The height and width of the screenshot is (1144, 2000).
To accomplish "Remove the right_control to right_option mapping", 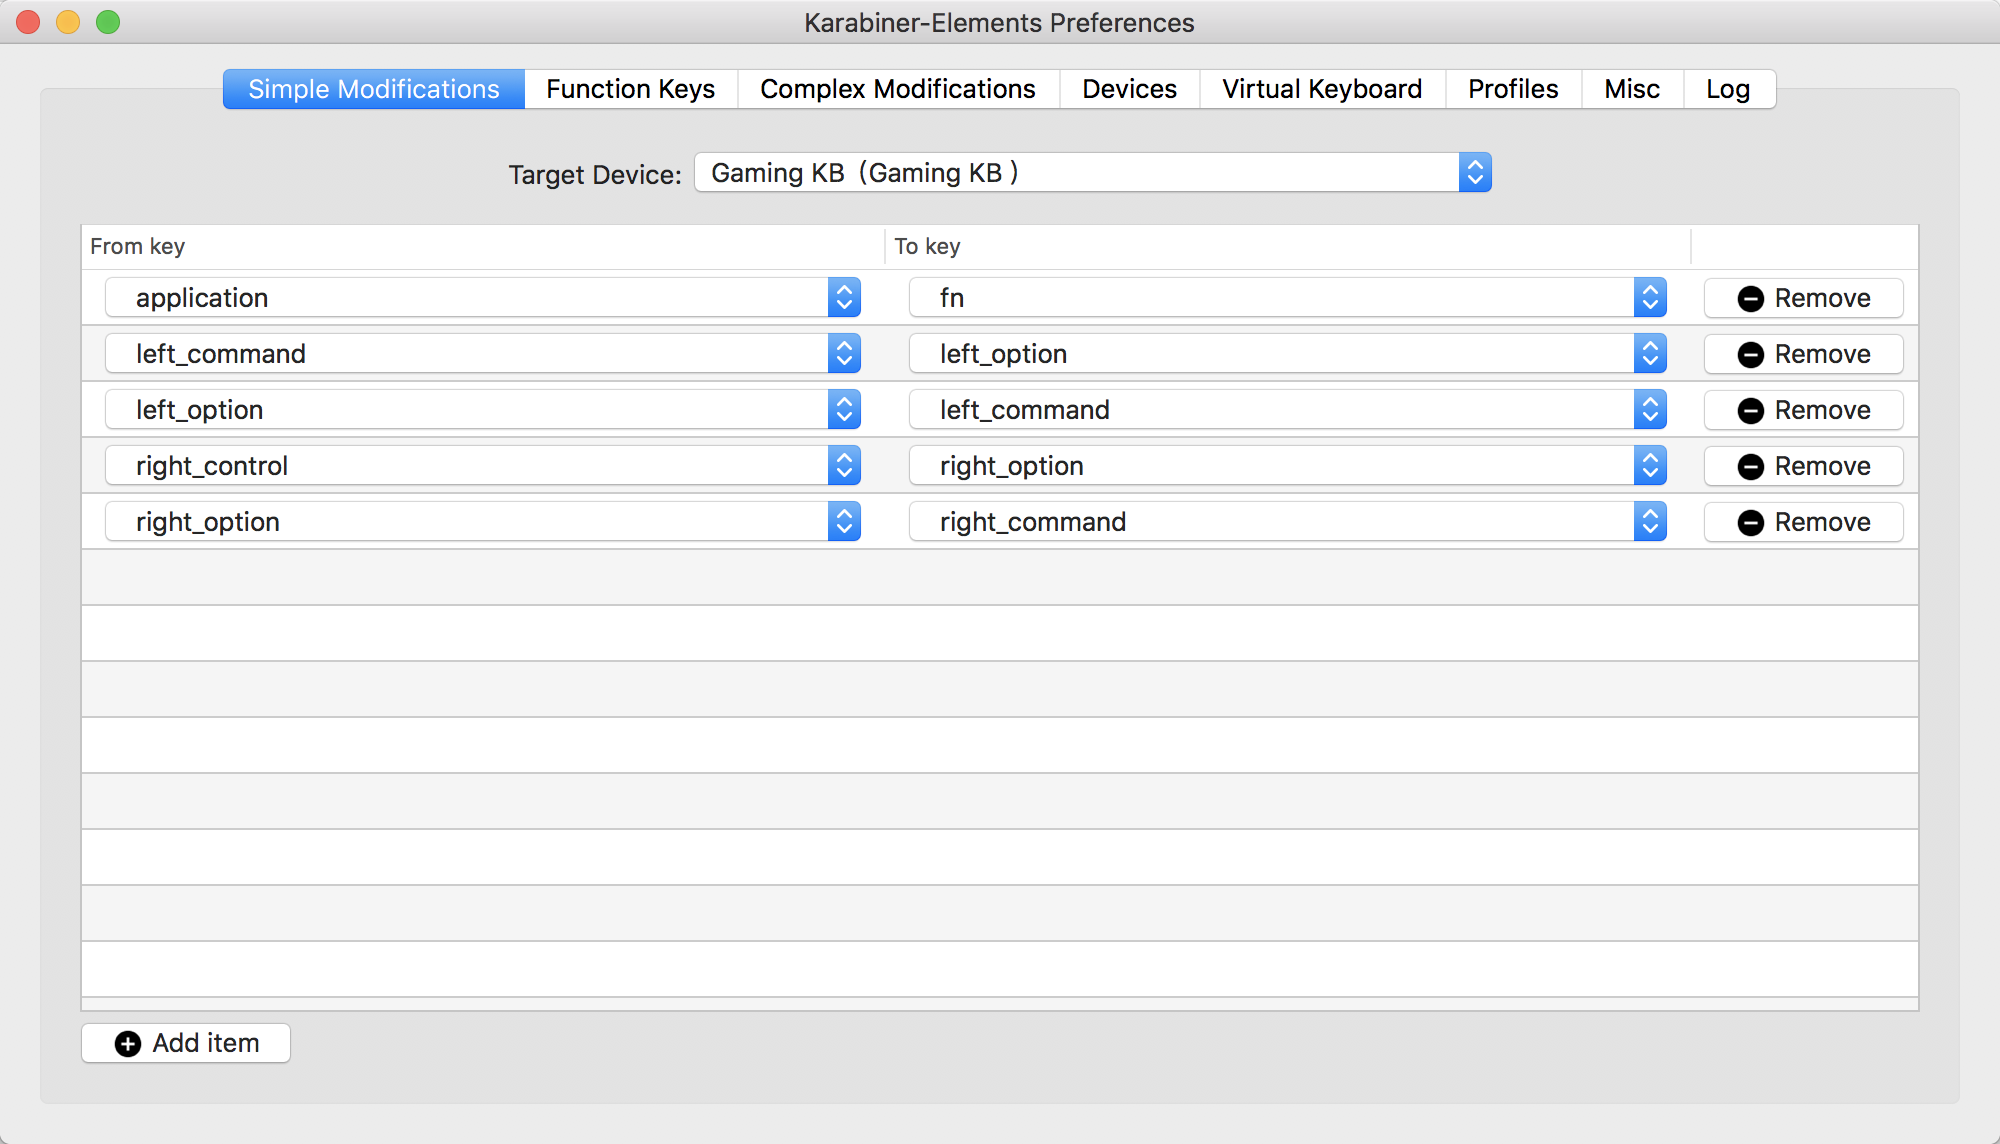I will click(1804, 466).
